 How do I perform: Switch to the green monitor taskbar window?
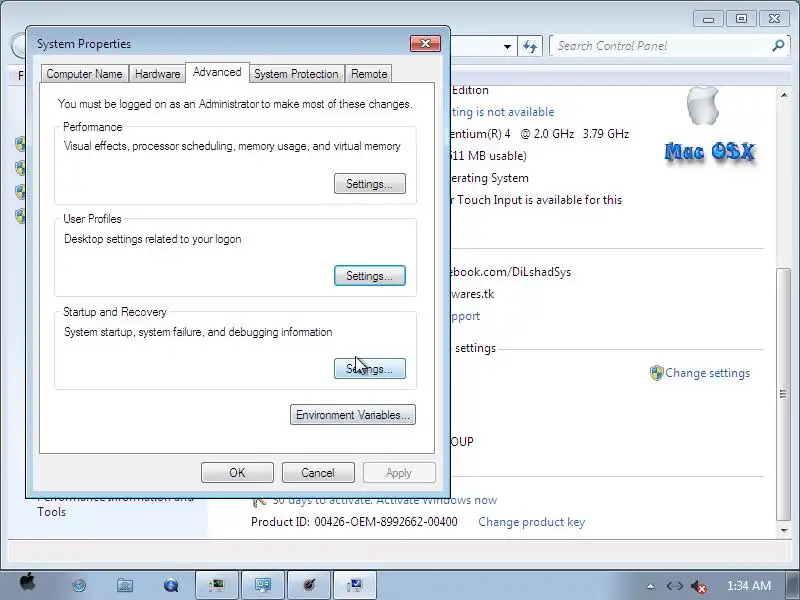[217, 585]
